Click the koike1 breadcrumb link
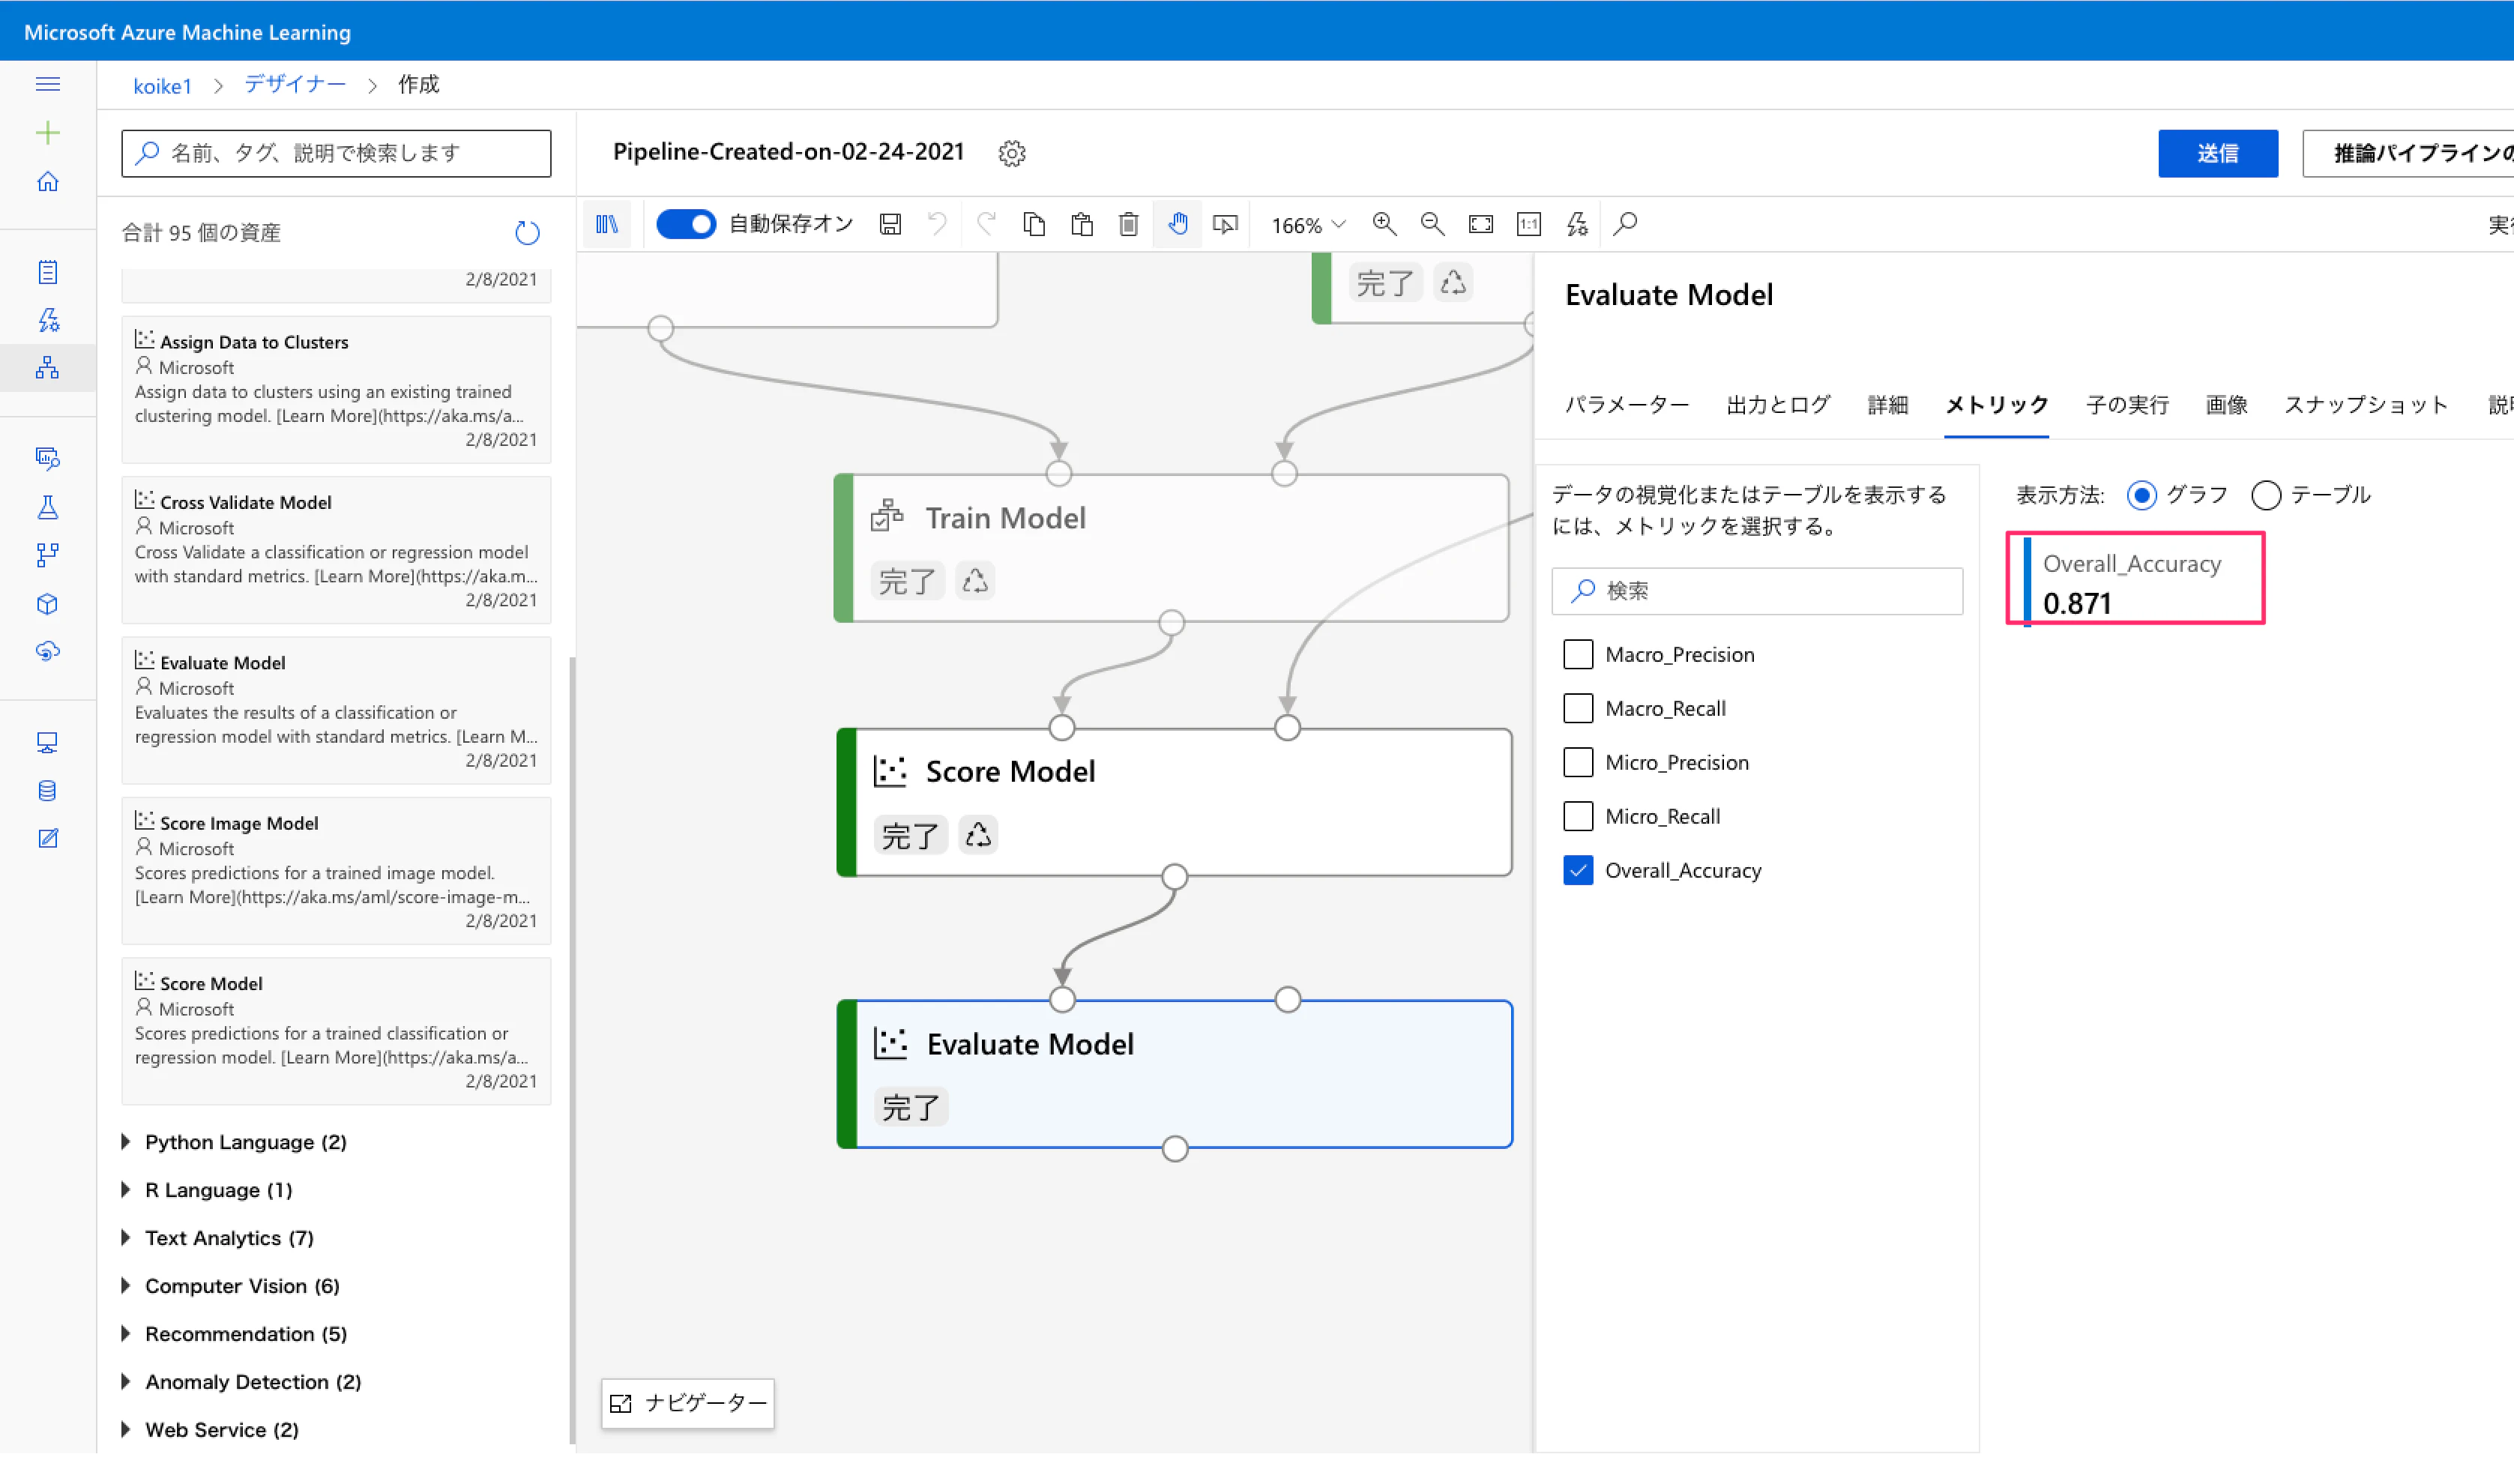Screen dimensions: 2514x1484 [x=162, y=86]
